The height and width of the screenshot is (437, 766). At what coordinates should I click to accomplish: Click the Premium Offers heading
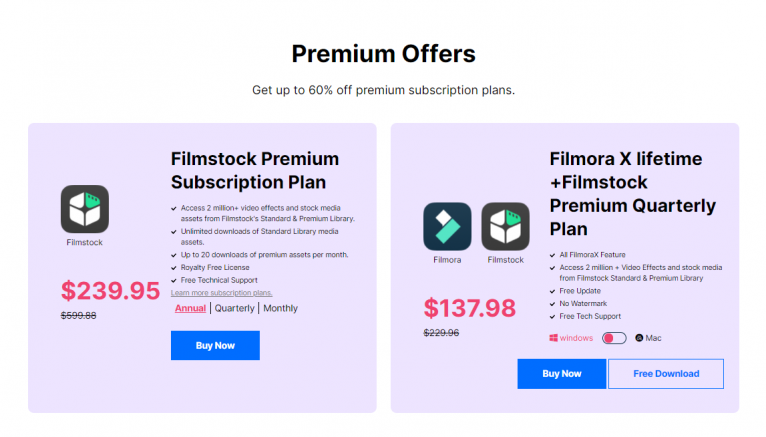pos(383,53)
